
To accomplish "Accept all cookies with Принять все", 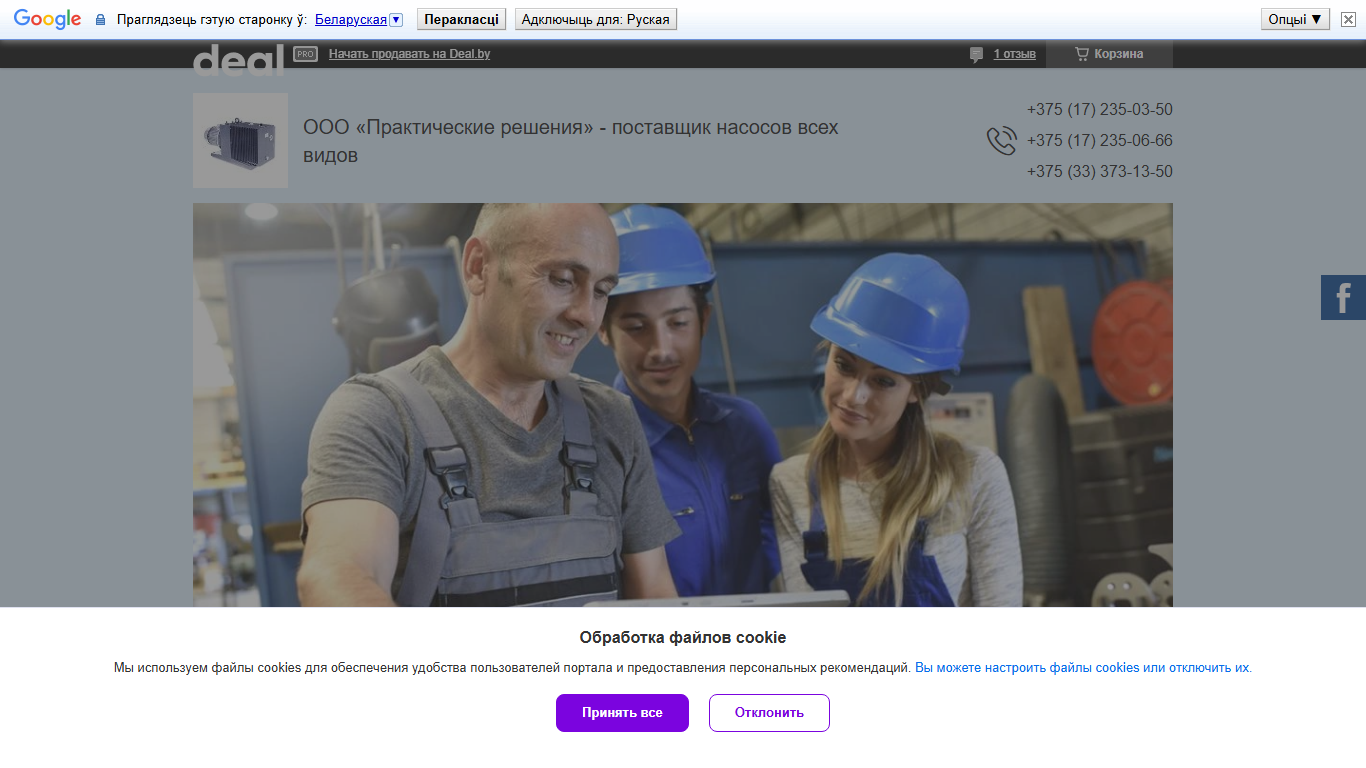I will 622,713.
